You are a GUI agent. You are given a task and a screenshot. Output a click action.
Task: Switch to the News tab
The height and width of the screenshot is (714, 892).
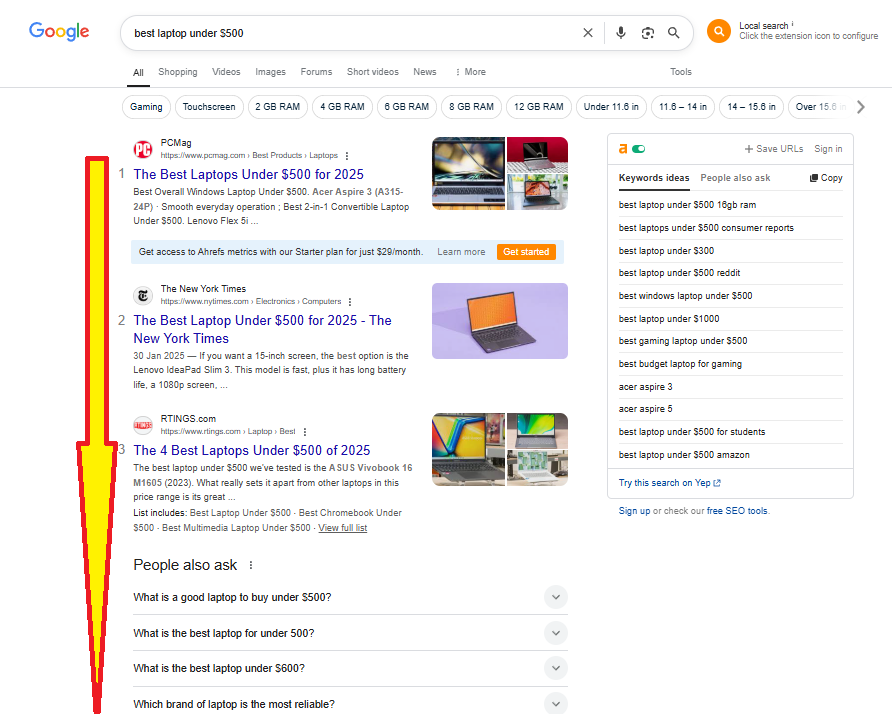click(425, 72)
